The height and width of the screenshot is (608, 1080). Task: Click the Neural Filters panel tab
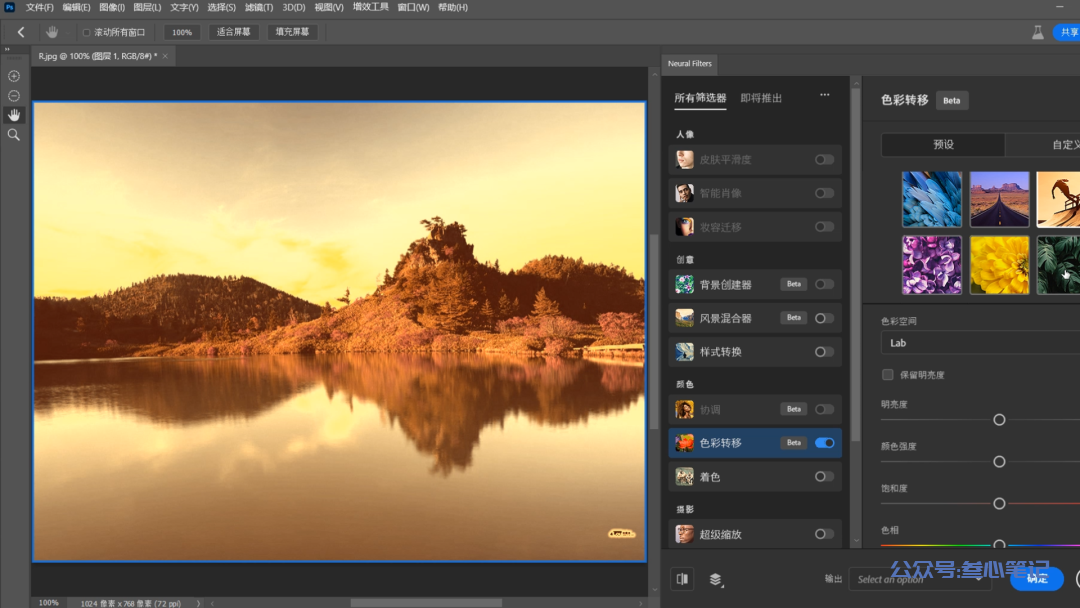point(689,63)
